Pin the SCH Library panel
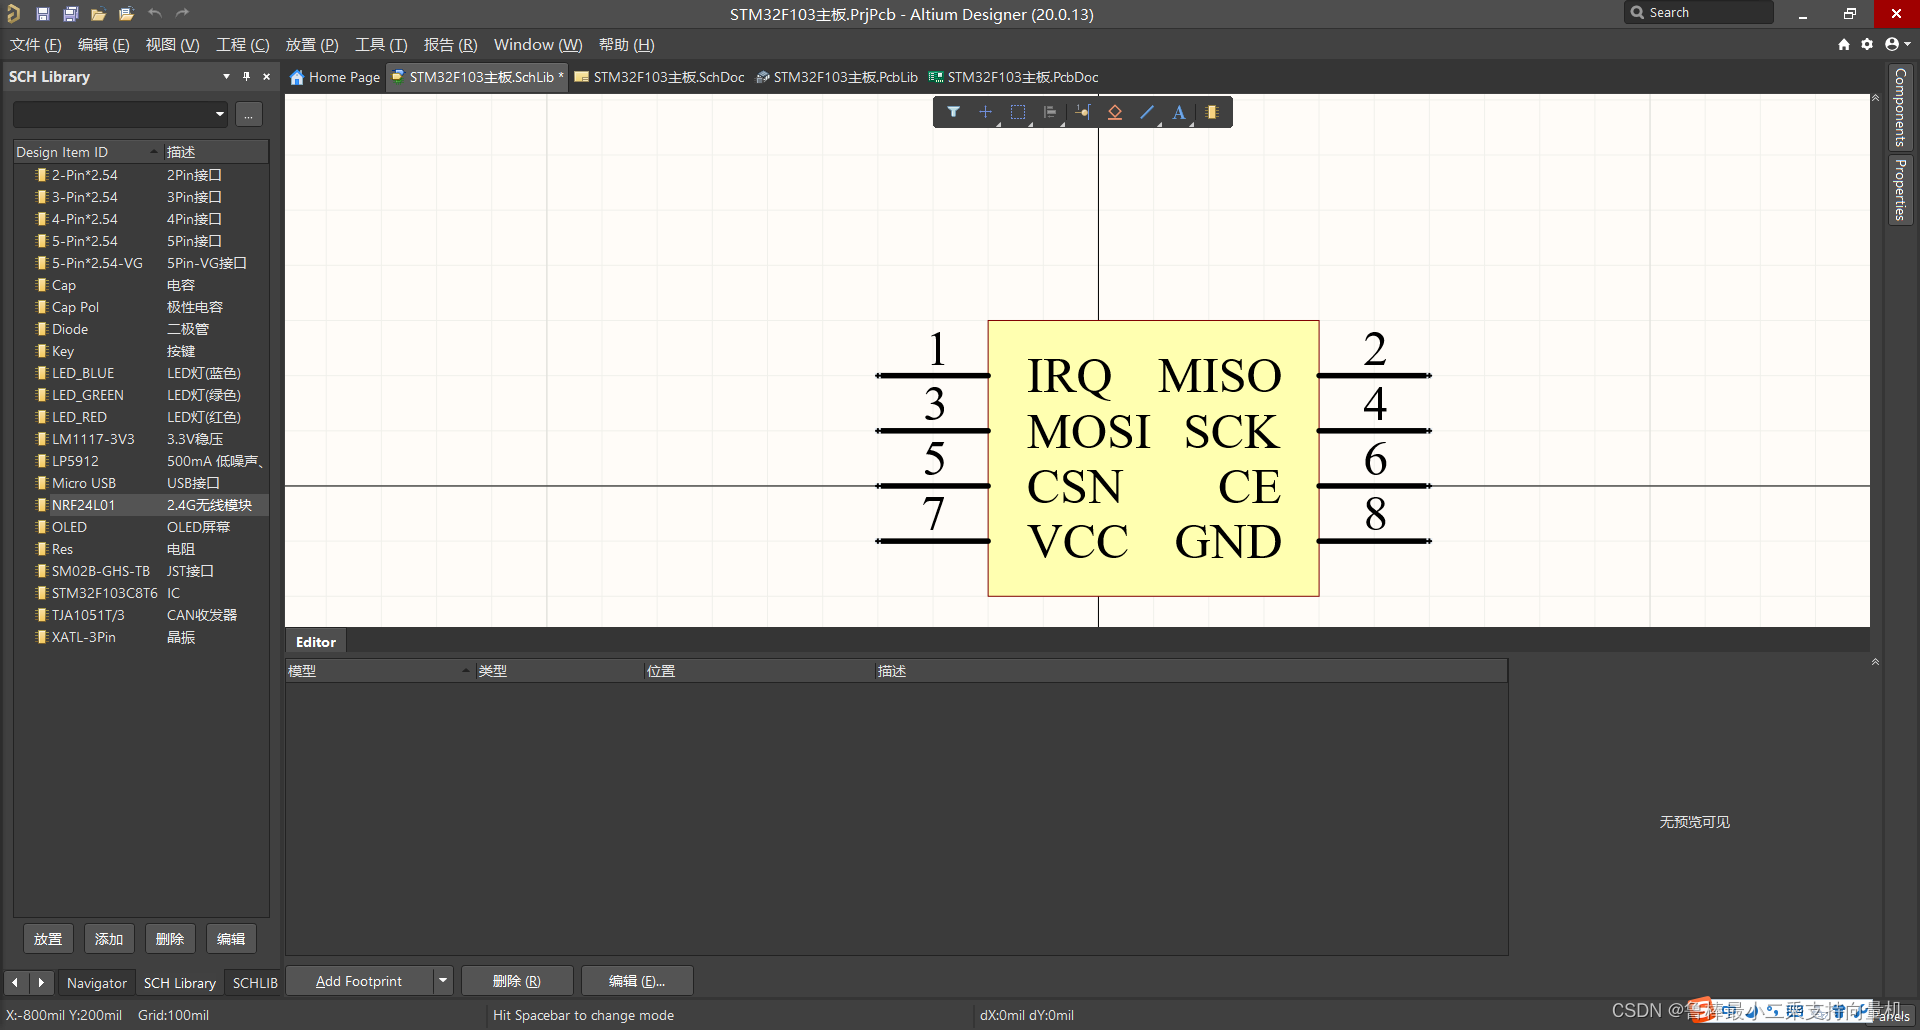 point(246,76)
